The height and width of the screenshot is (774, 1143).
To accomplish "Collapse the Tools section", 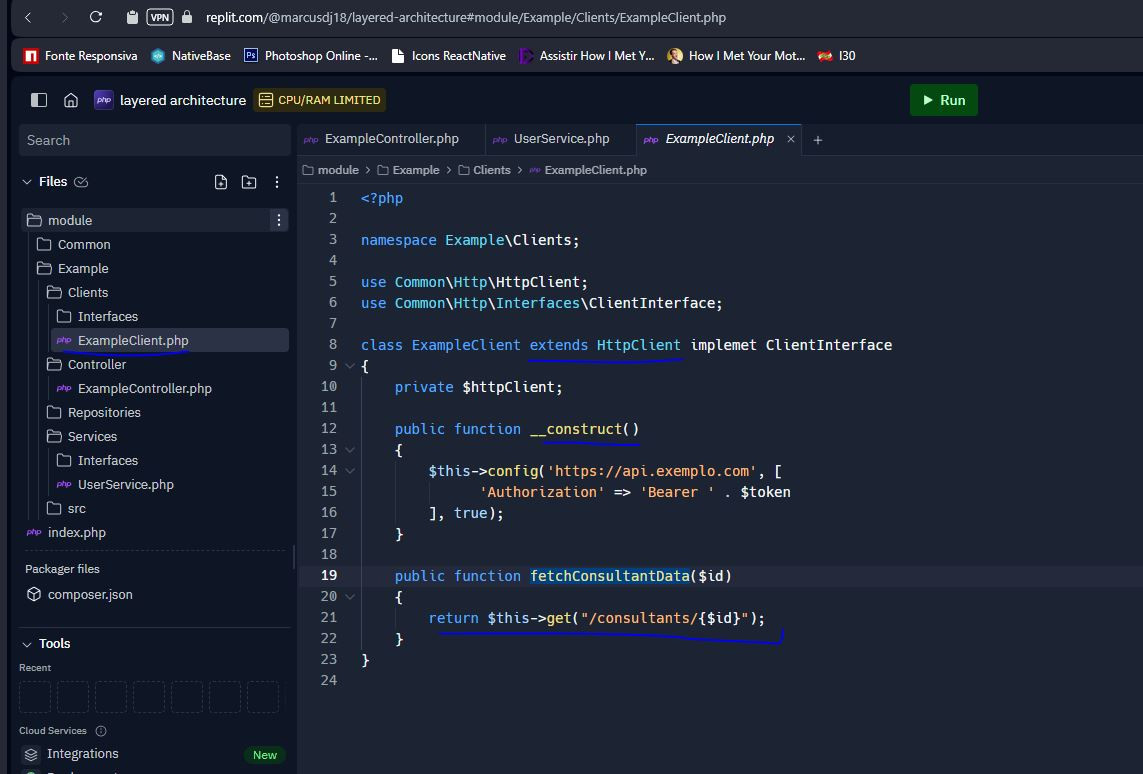I will [x=27, y=644].
